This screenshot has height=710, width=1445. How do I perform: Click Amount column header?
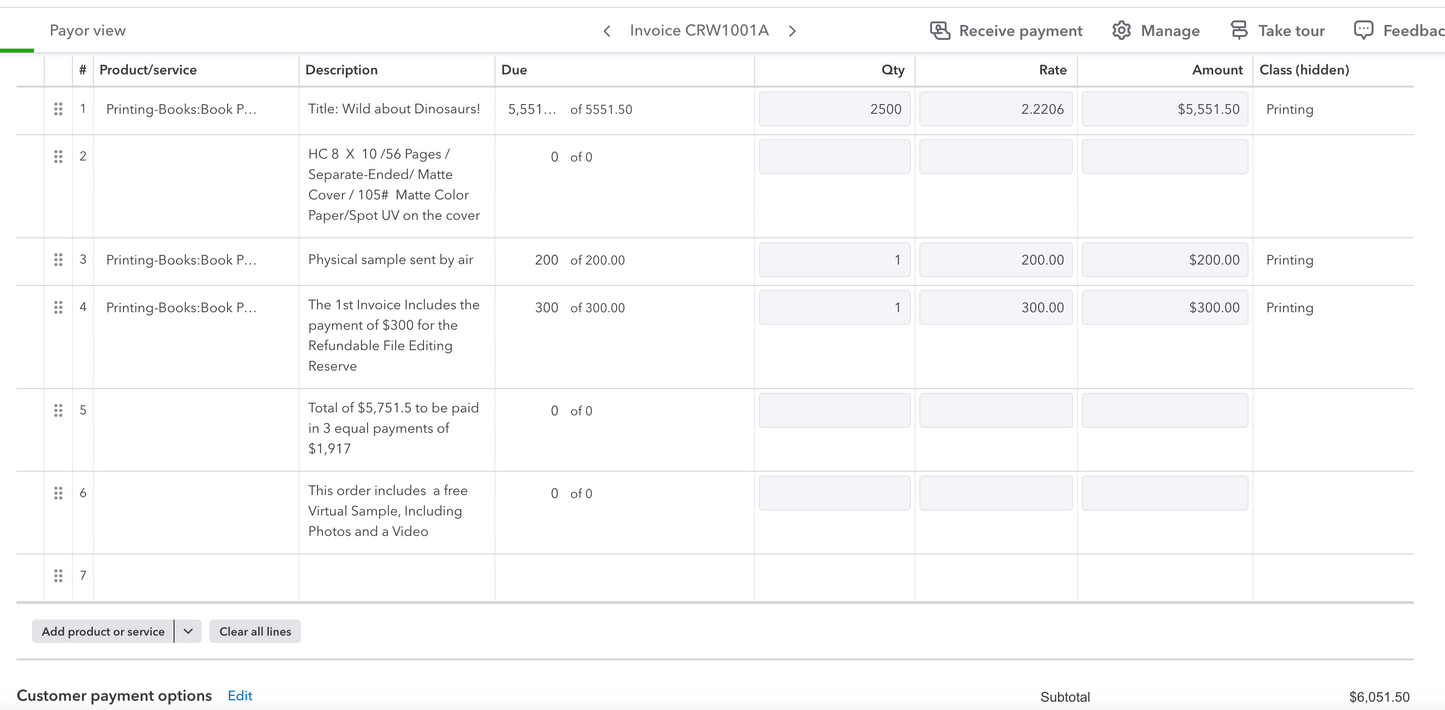[1217, 70]
